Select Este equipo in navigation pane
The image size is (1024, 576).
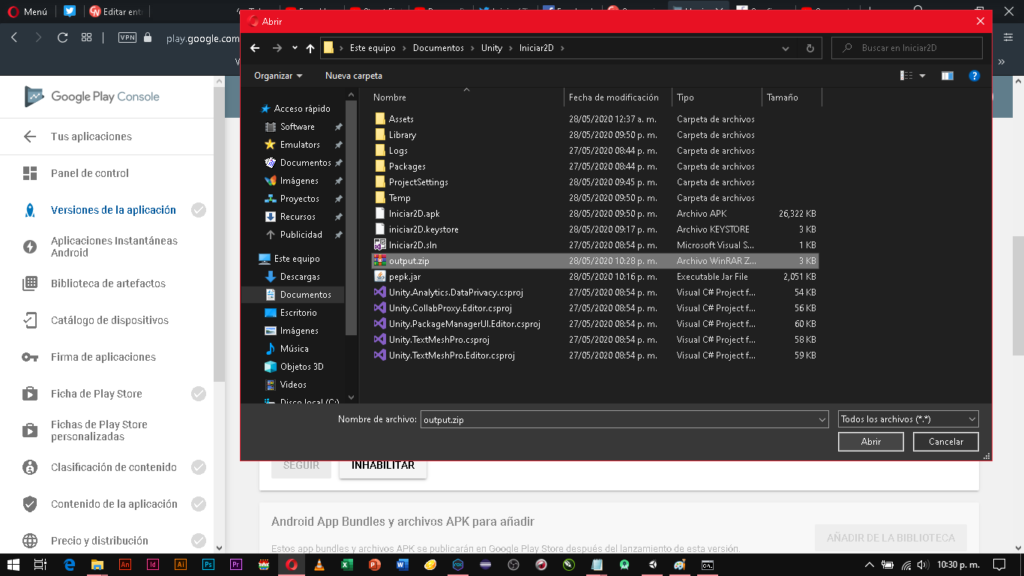point(296,259)
